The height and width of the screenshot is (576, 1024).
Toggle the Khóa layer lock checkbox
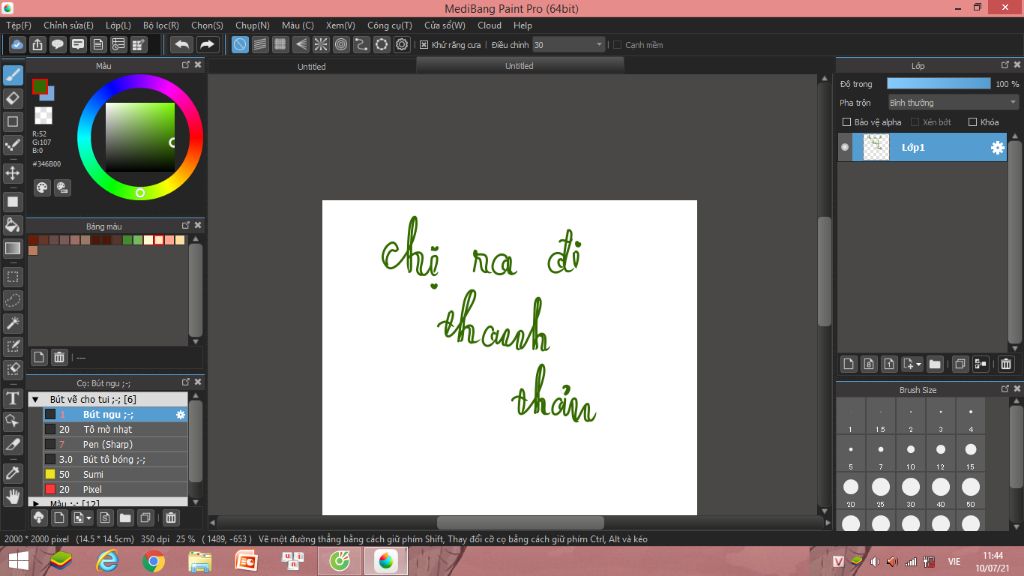pos(972,122)
